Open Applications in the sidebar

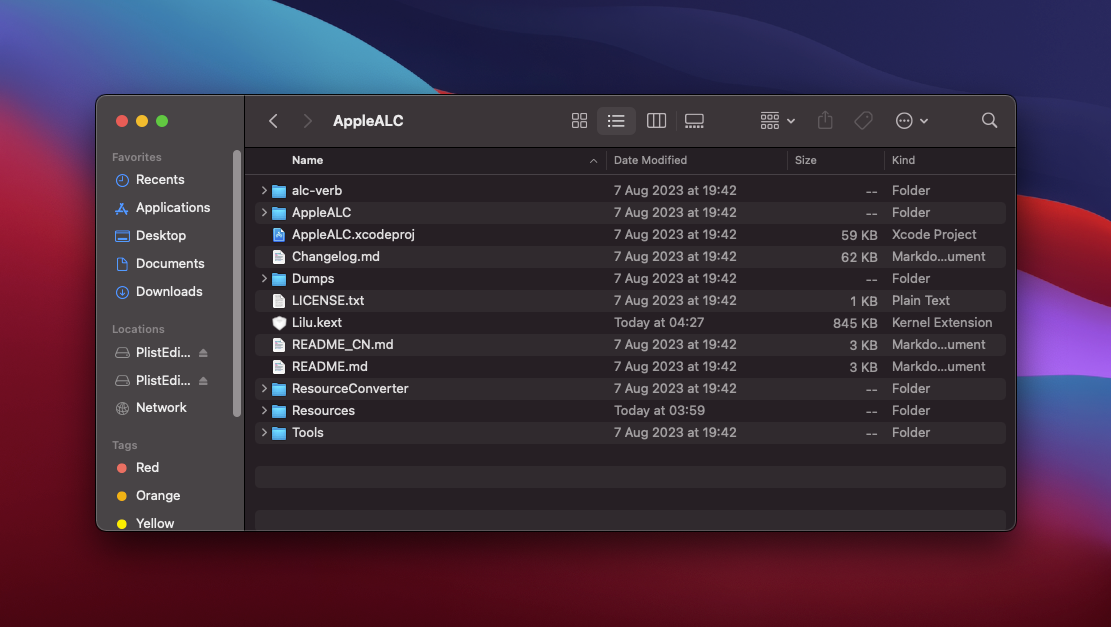point(173,208)
